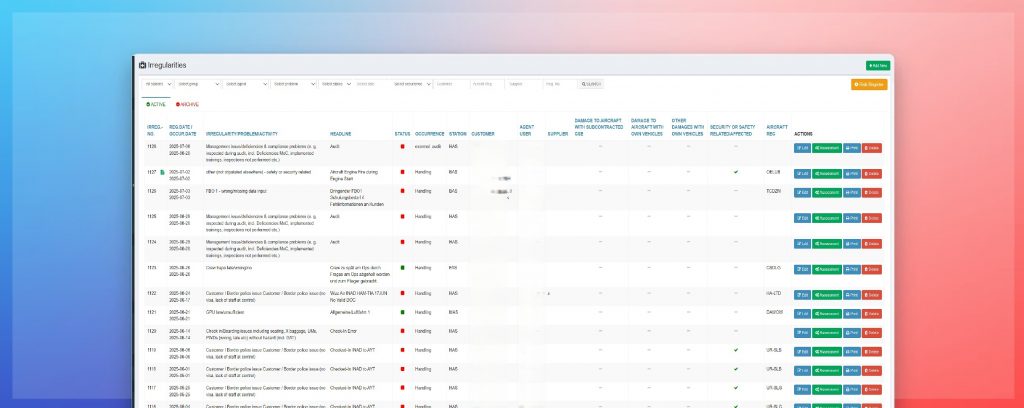Expand the All stations dropdown
Image resolution: width=1024 pixels, height=408 pixels.
[157, 84]
